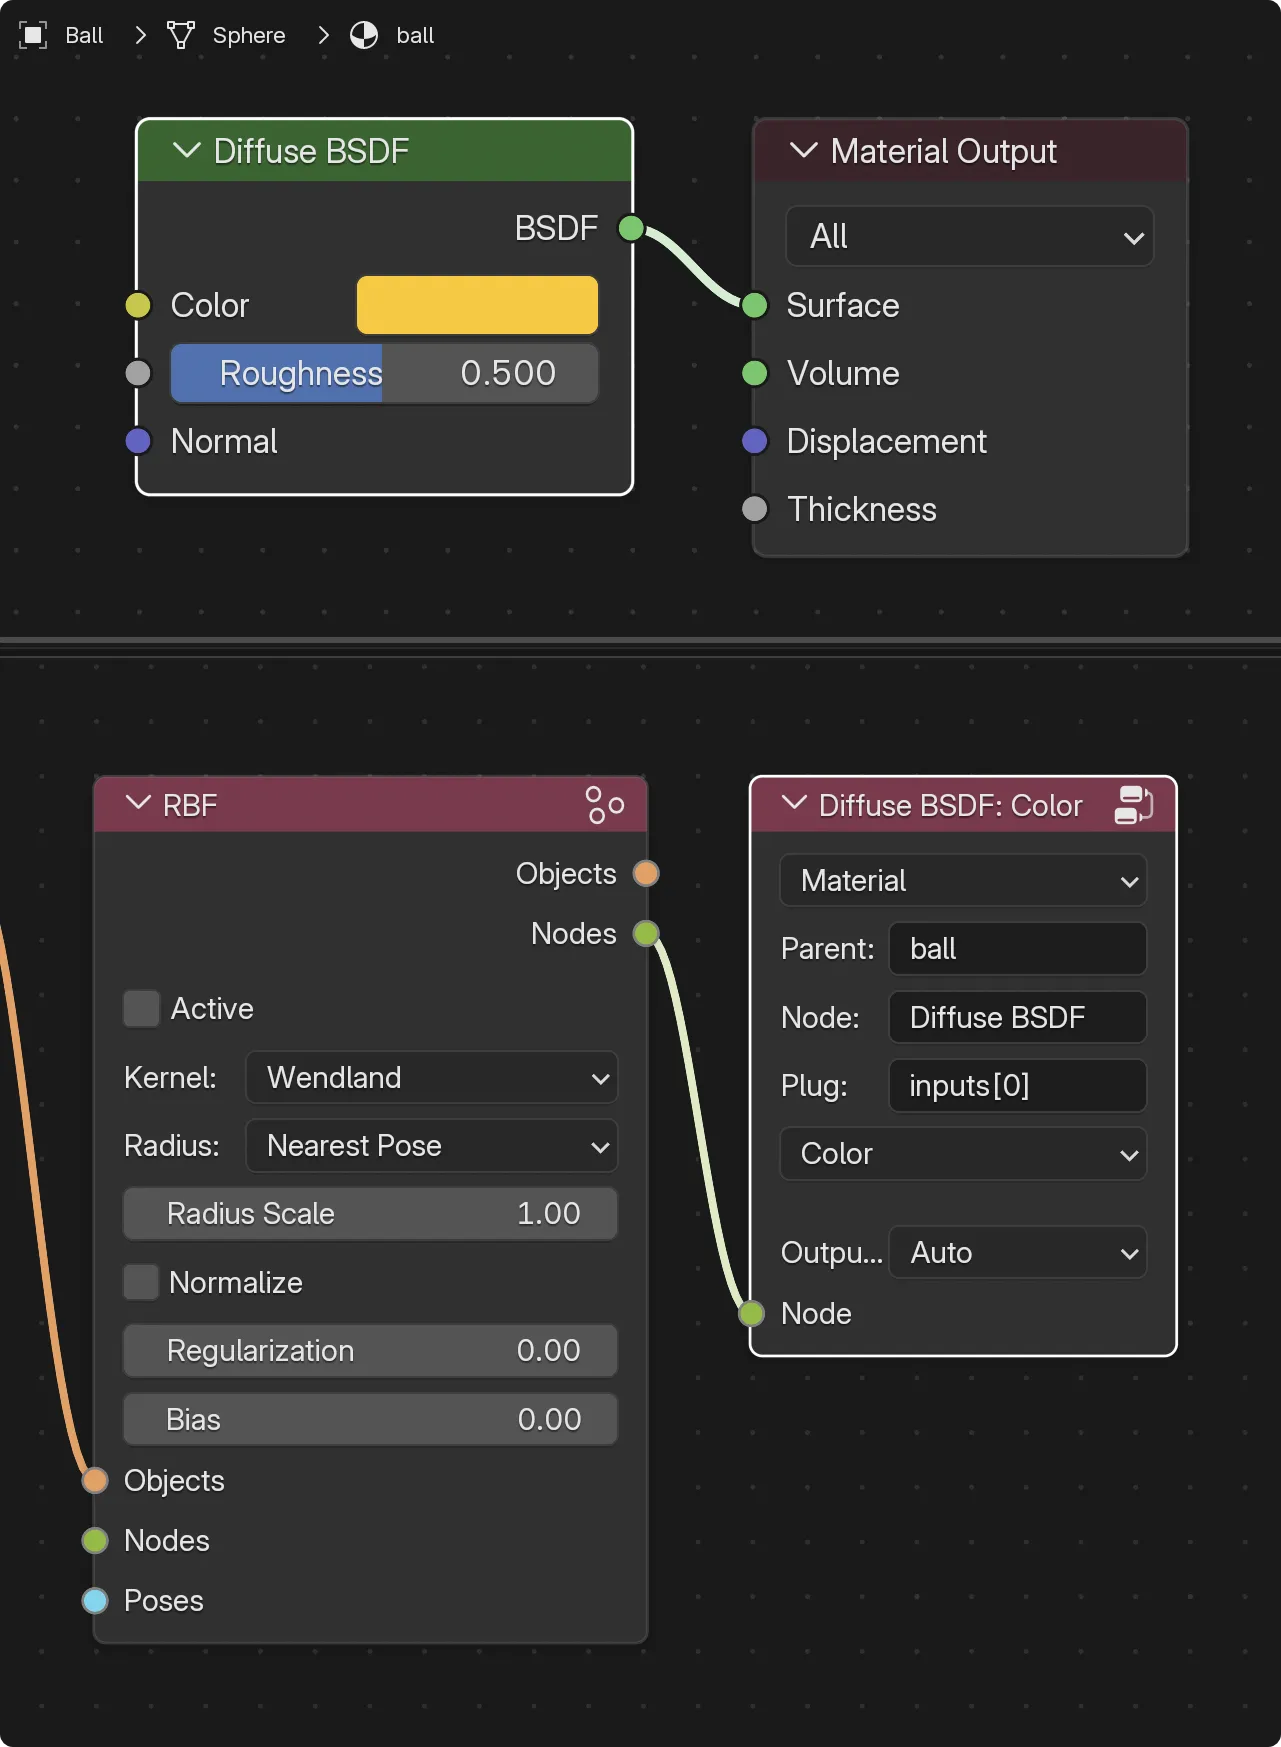Click the Diffuse BSDF node title
This screenshot has width=1281, height=1747.
click(311, 151)
